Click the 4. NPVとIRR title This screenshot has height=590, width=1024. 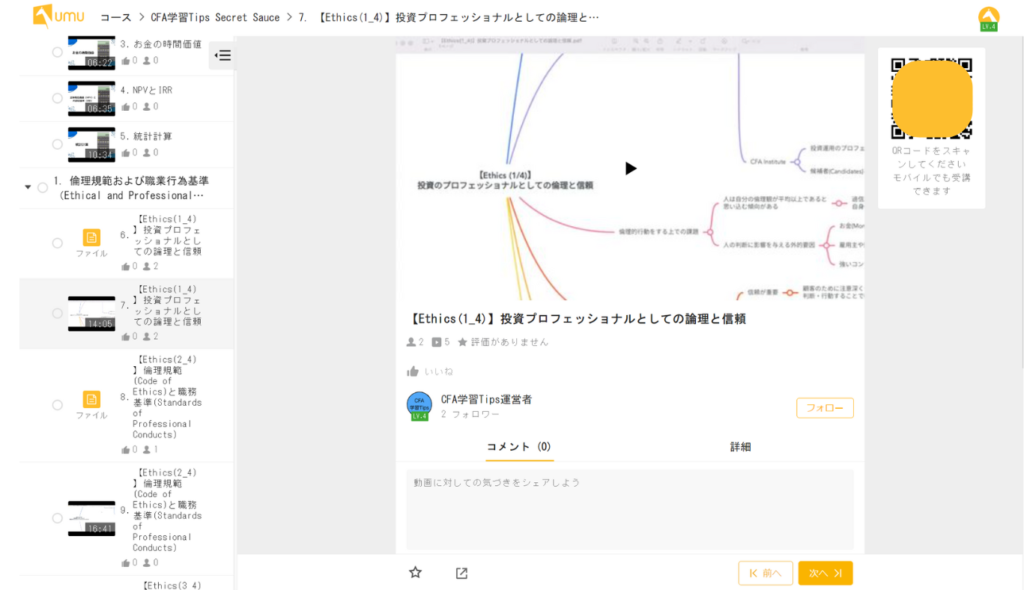146,90
